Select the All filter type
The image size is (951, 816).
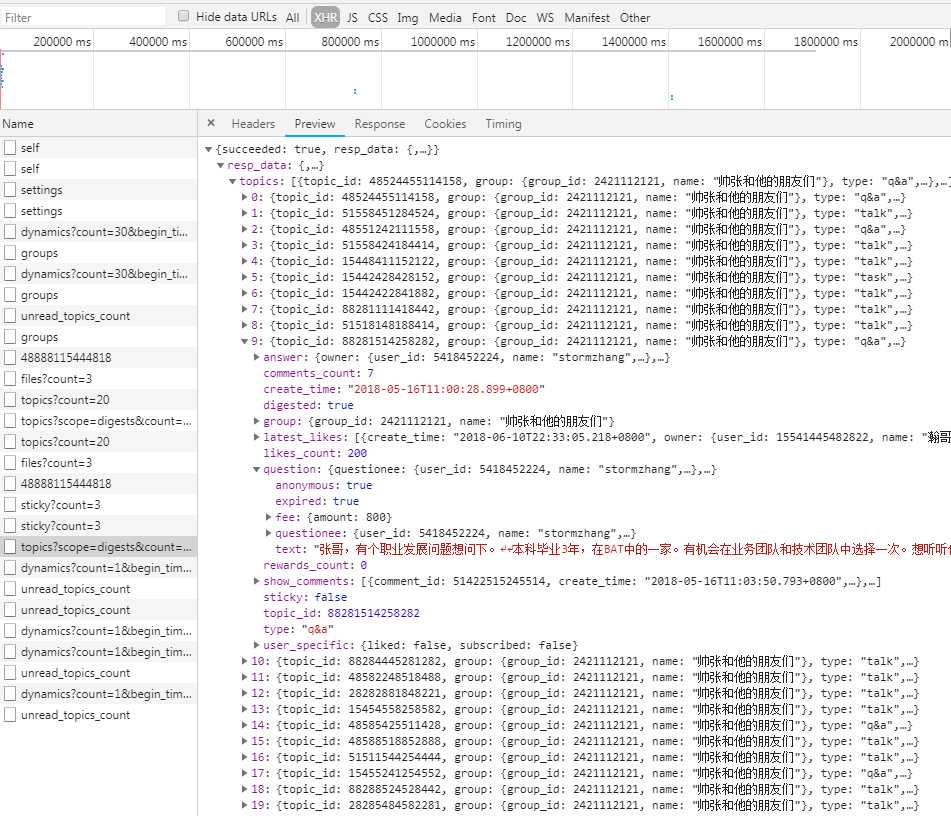click(x=292, y=18)
